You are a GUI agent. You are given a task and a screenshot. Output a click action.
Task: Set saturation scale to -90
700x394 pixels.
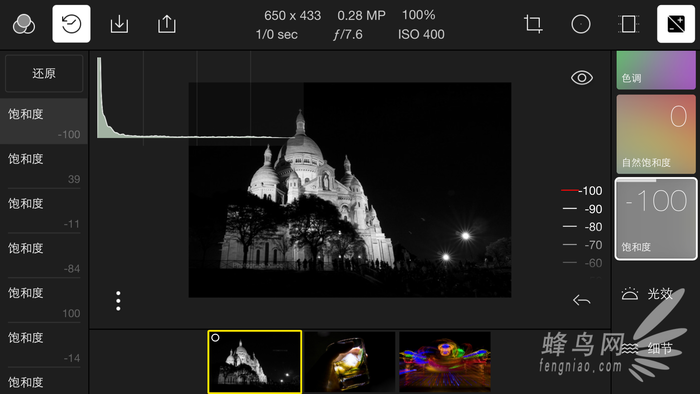point(583,209)
